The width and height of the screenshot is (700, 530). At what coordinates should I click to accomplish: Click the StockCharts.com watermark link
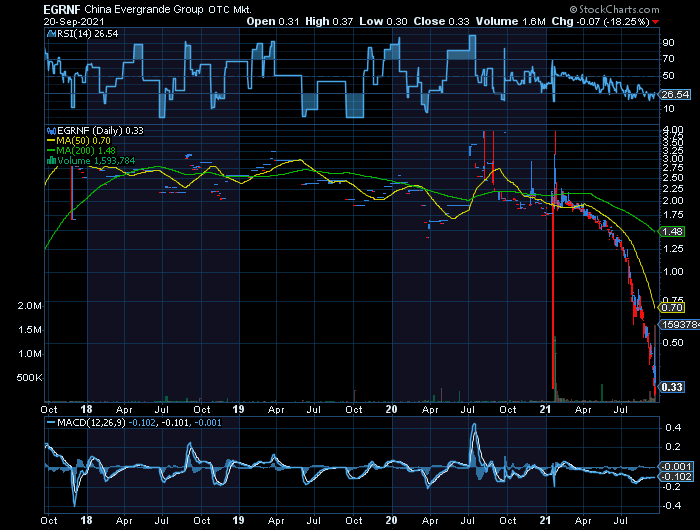click(614, 9)
